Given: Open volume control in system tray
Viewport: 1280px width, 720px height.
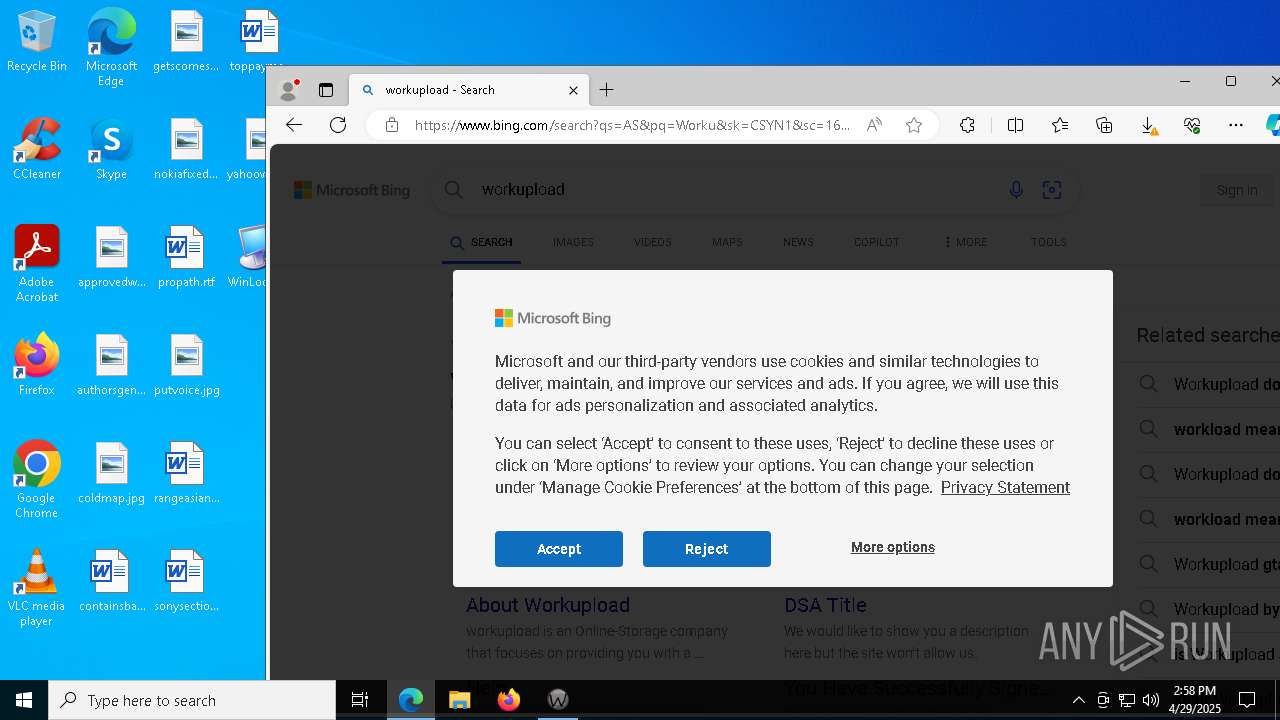Looking at the screenshot, I should click(1151, 700).
